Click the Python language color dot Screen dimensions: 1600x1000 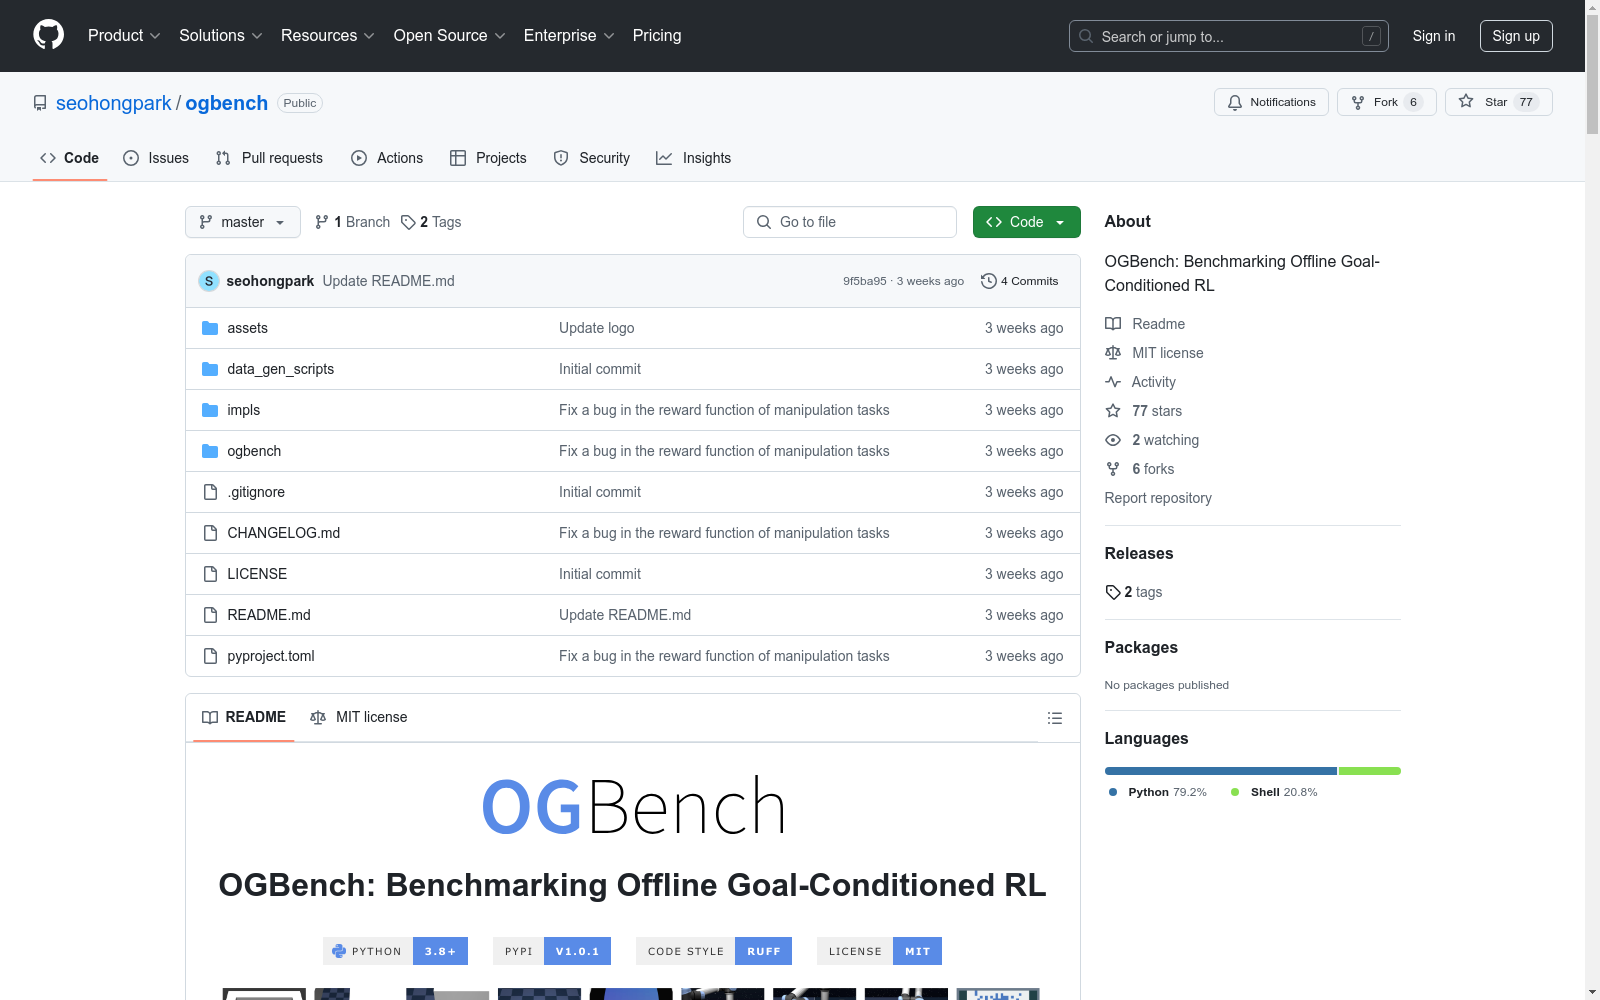(1113, 792)
